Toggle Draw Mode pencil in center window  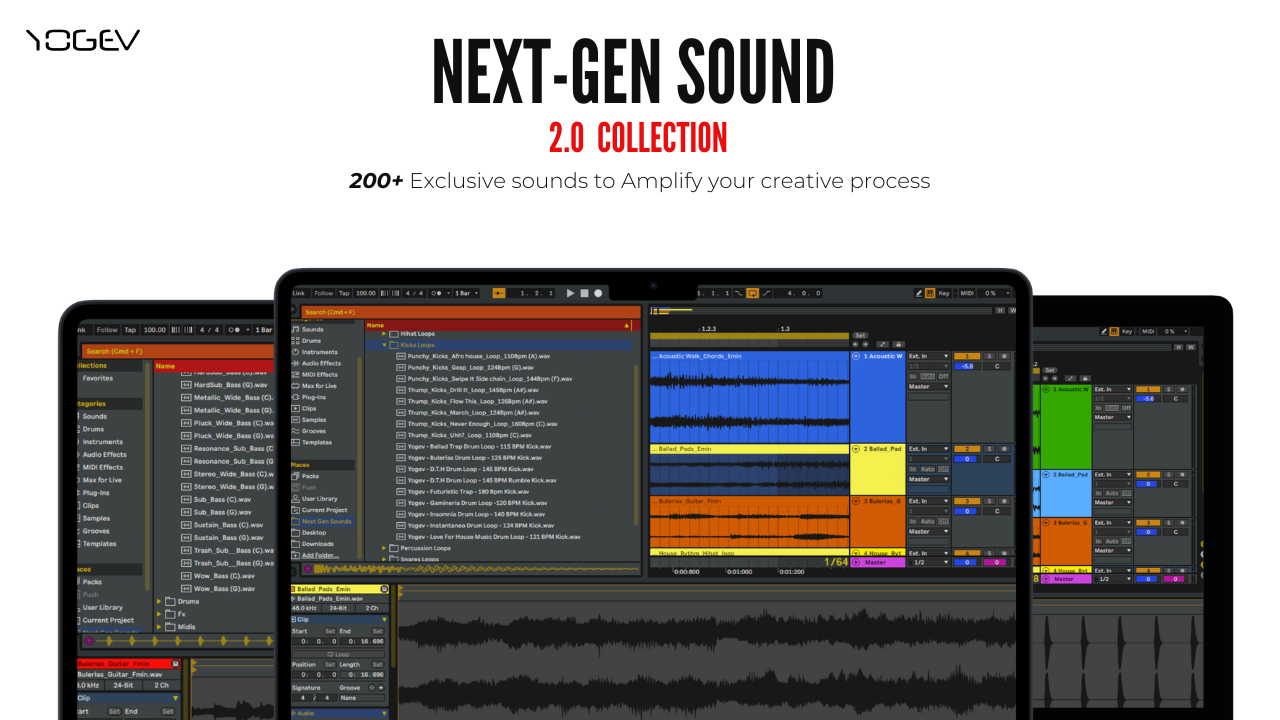[919, 293]
